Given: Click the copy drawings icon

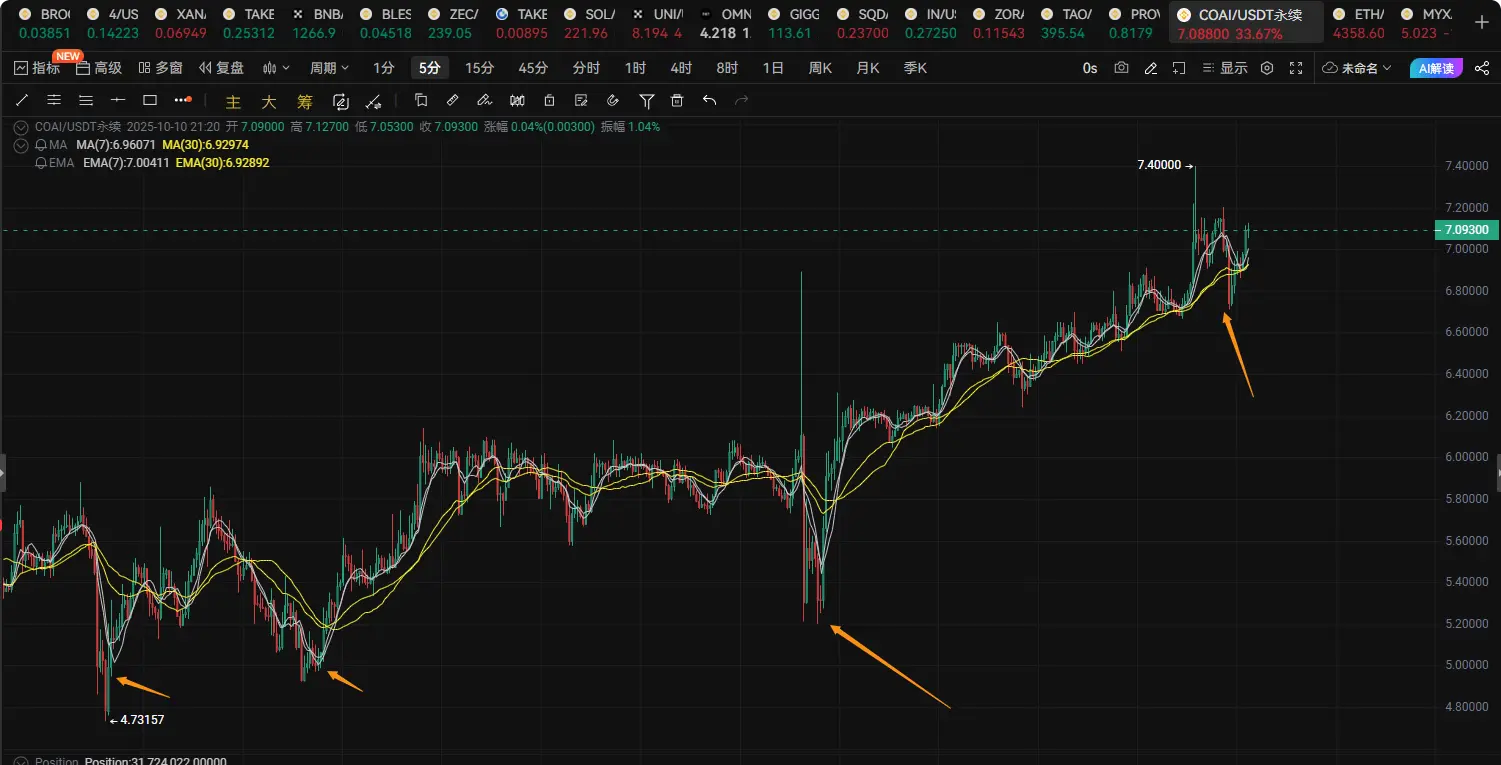Looking at the screenshot, I should coord(421,100).
